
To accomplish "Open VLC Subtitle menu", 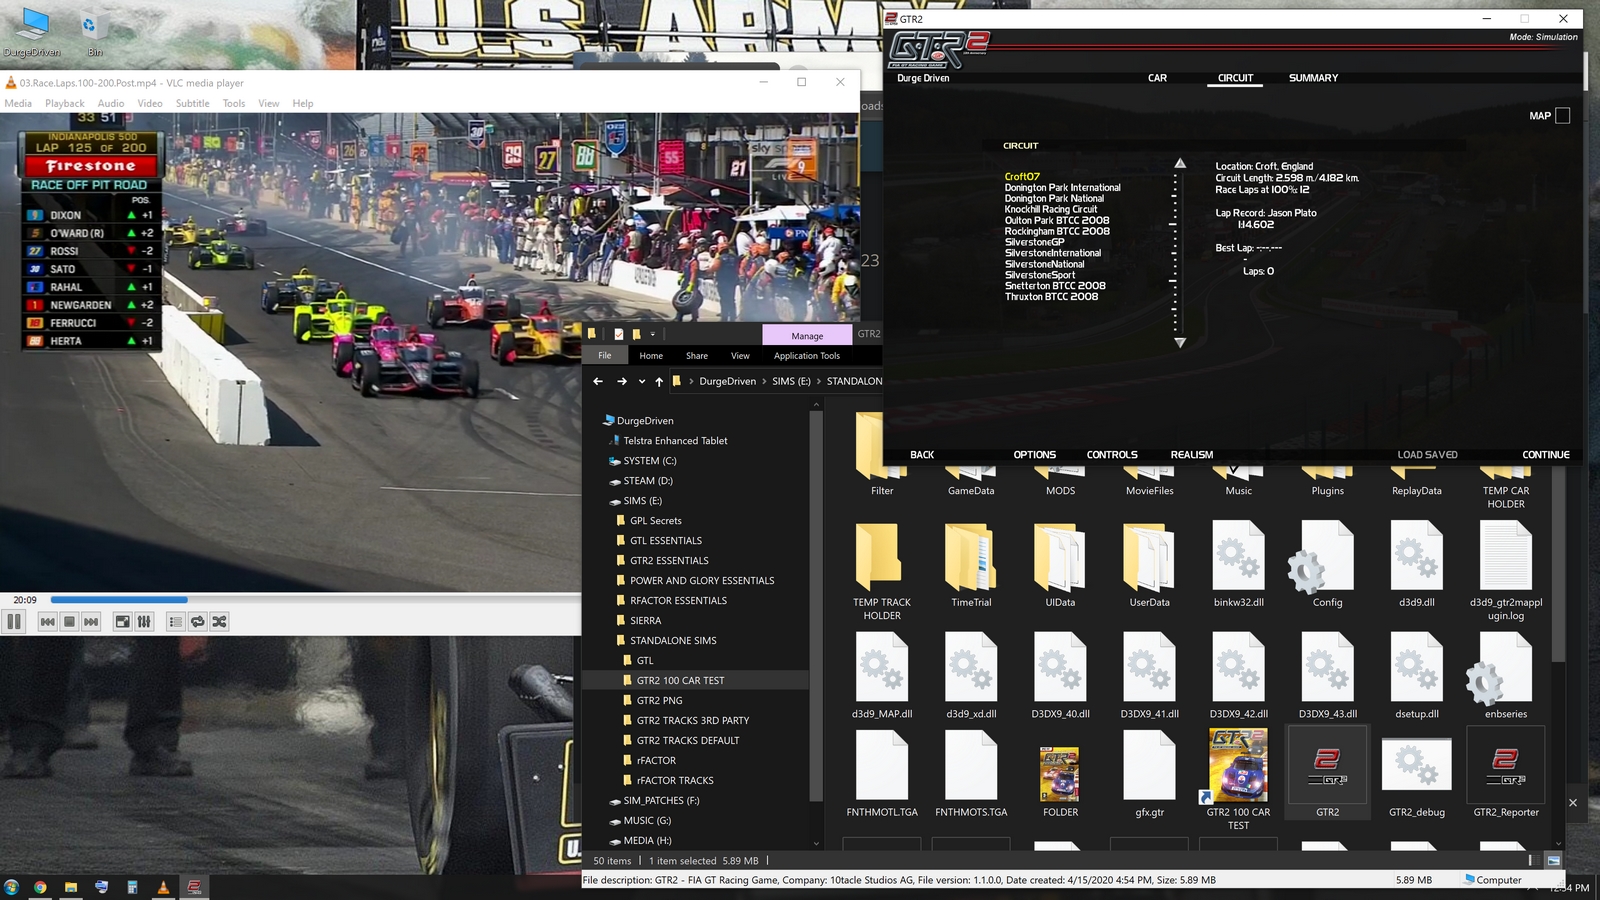I will (x=193, y=103).
